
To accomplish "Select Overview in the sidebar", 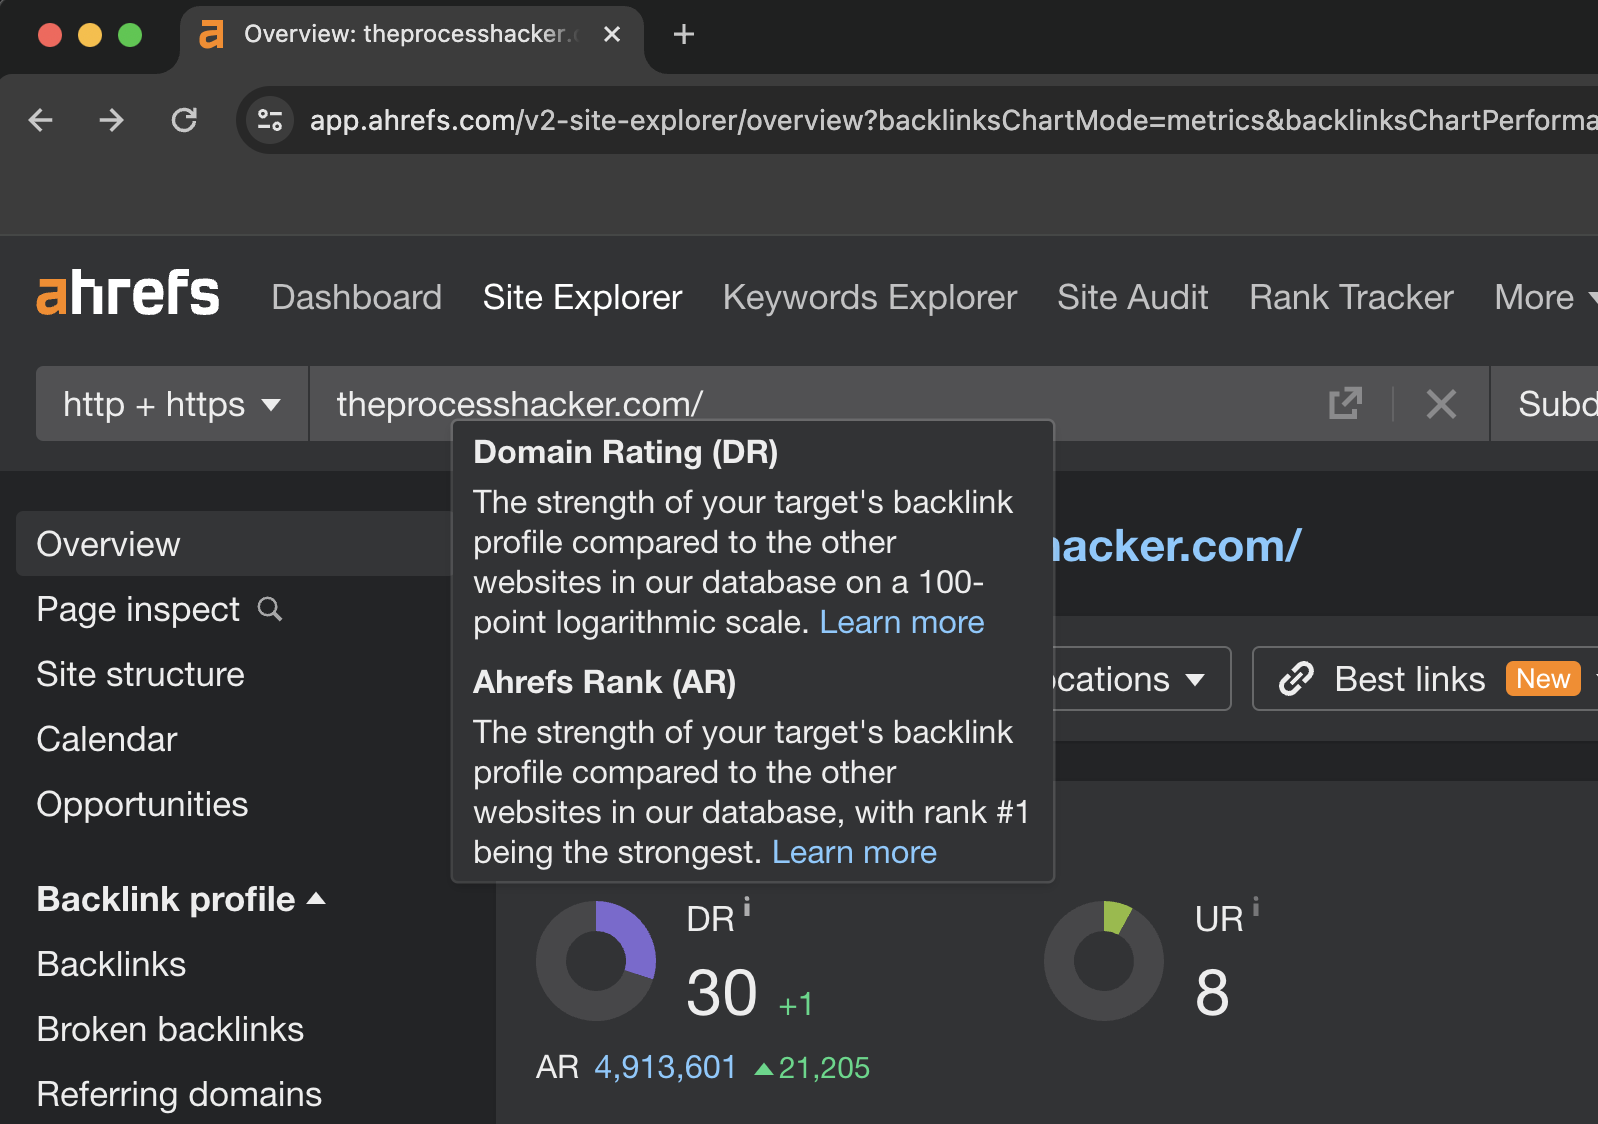I will [234, 544].
